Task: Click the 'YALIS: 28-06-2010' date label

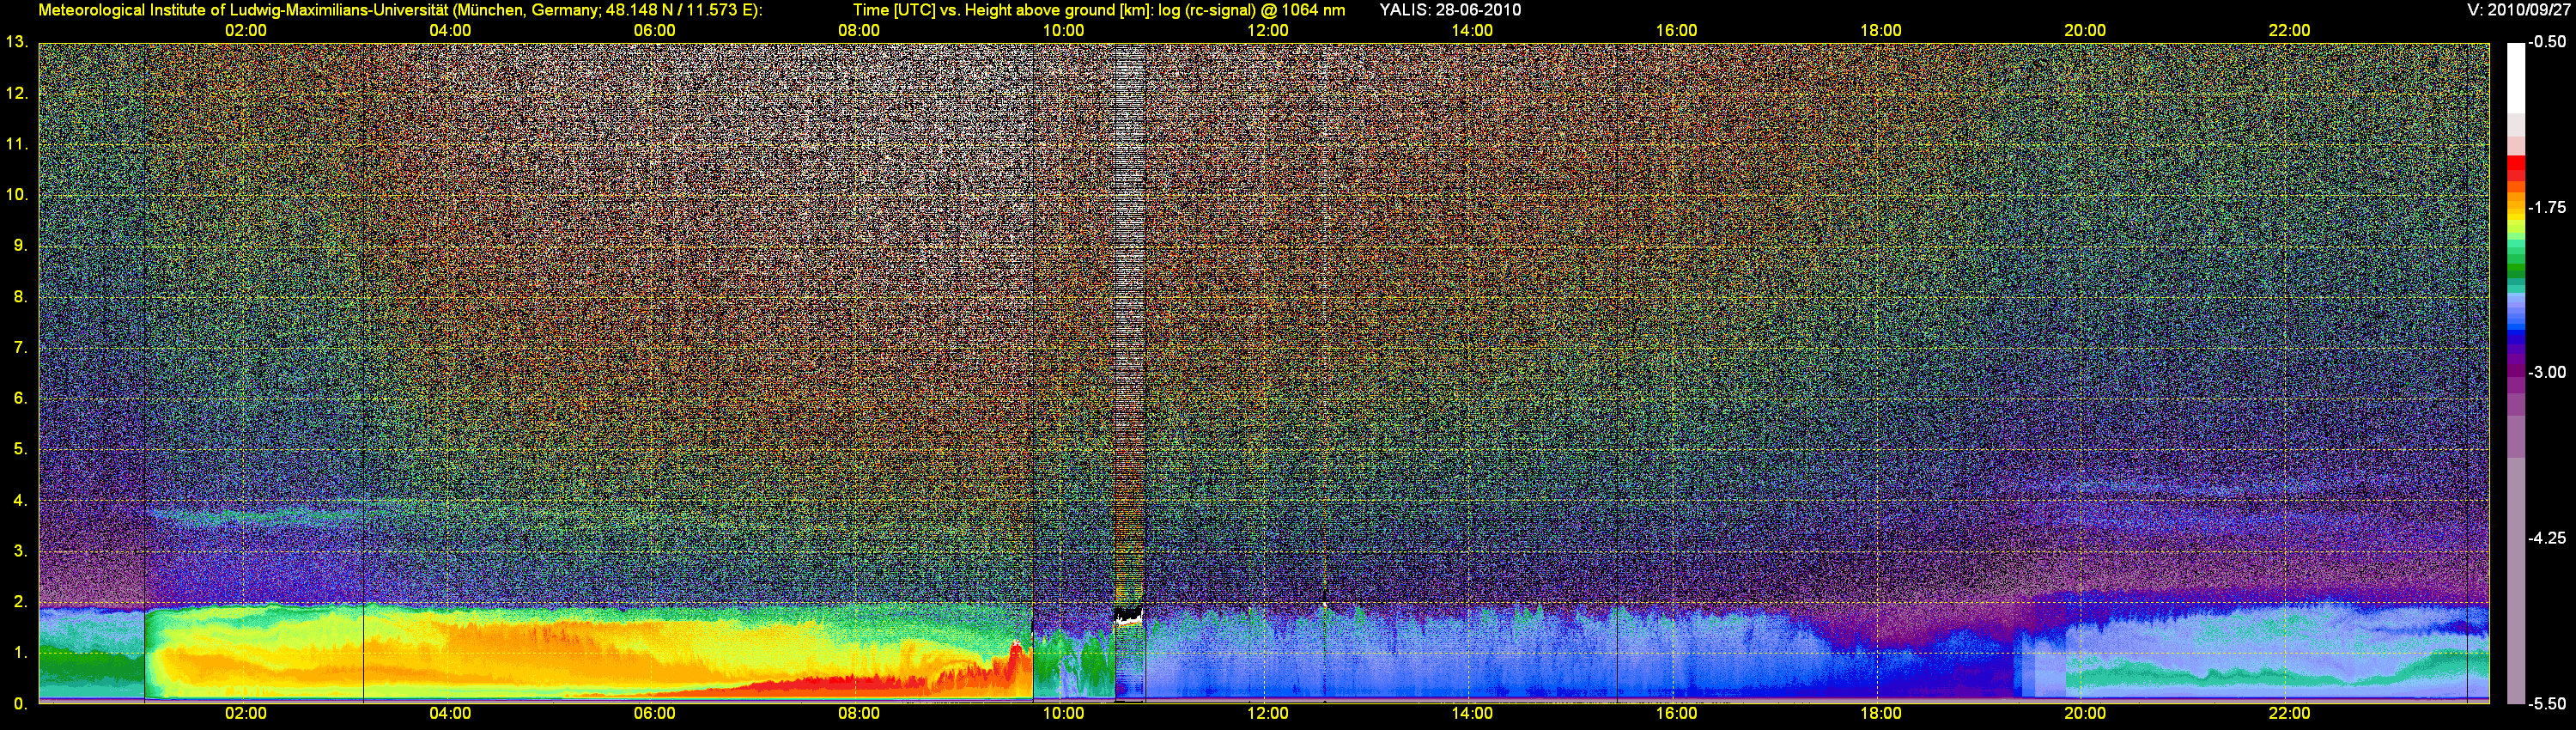Action: tap(1450, 10)
